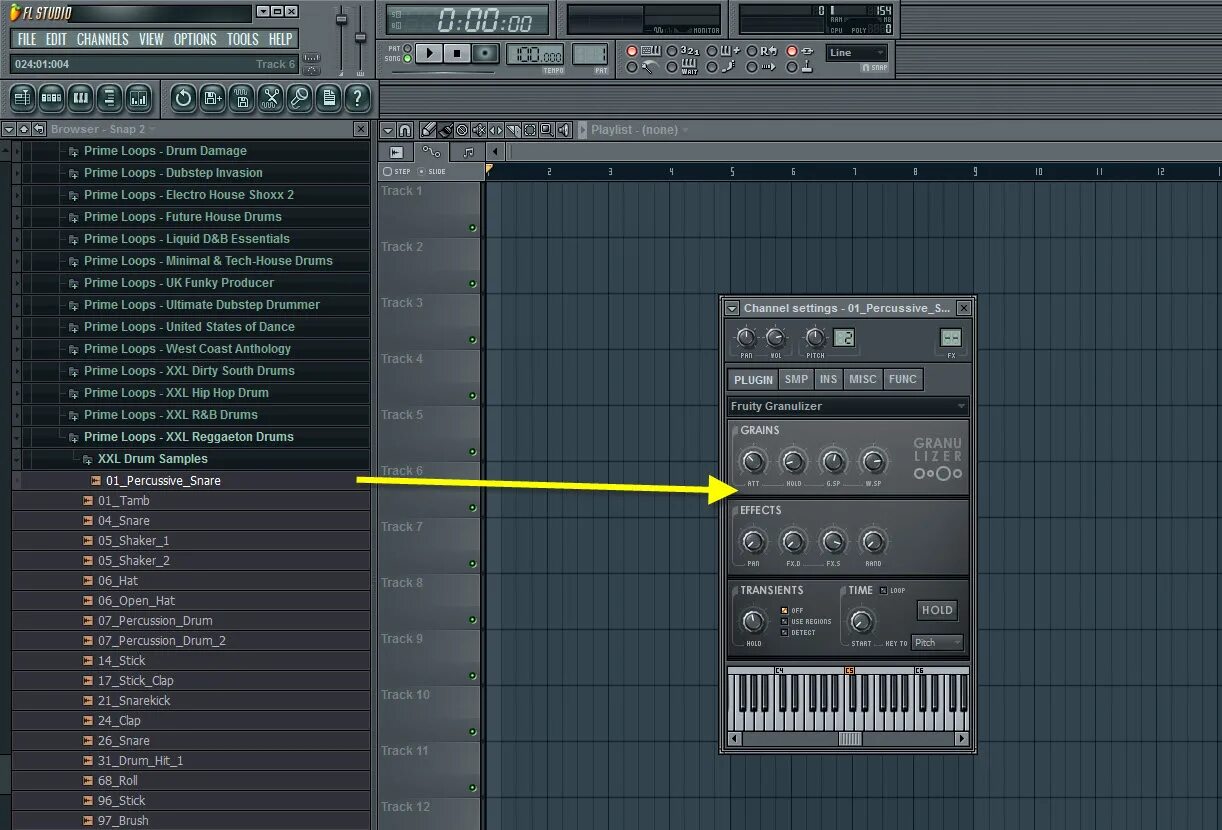This screenshot has height=830, width=1222.
Task: Click the HOLD button in Time
Action: coord(937,610)
